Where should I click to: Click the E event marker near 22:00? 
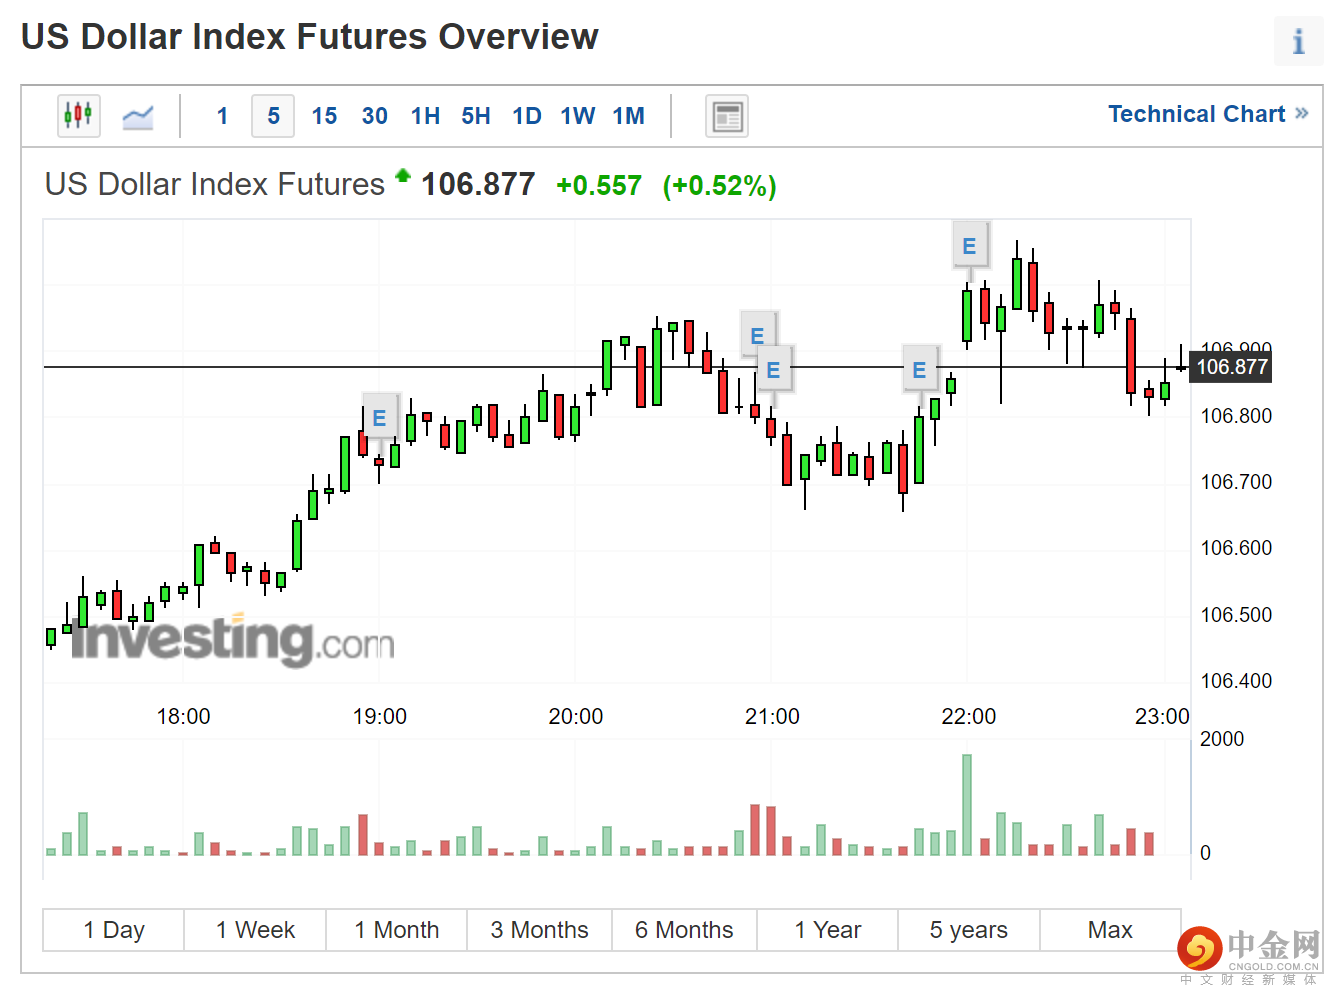click(968, 246)
